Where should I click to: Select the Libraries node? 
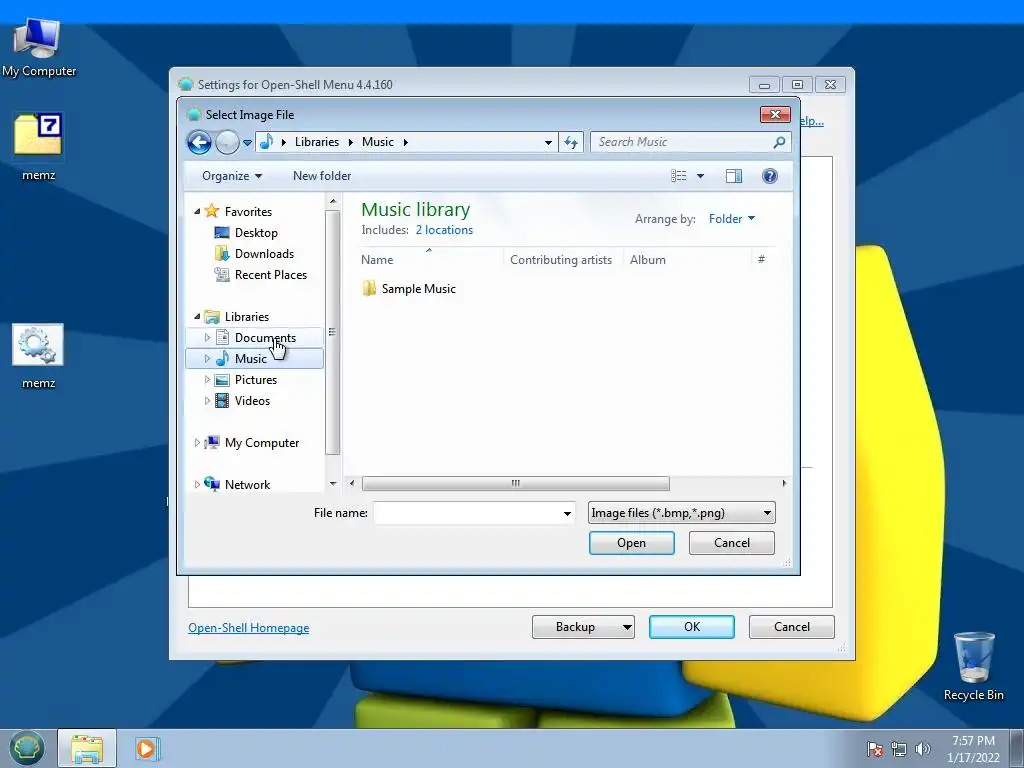click(236, 317)
